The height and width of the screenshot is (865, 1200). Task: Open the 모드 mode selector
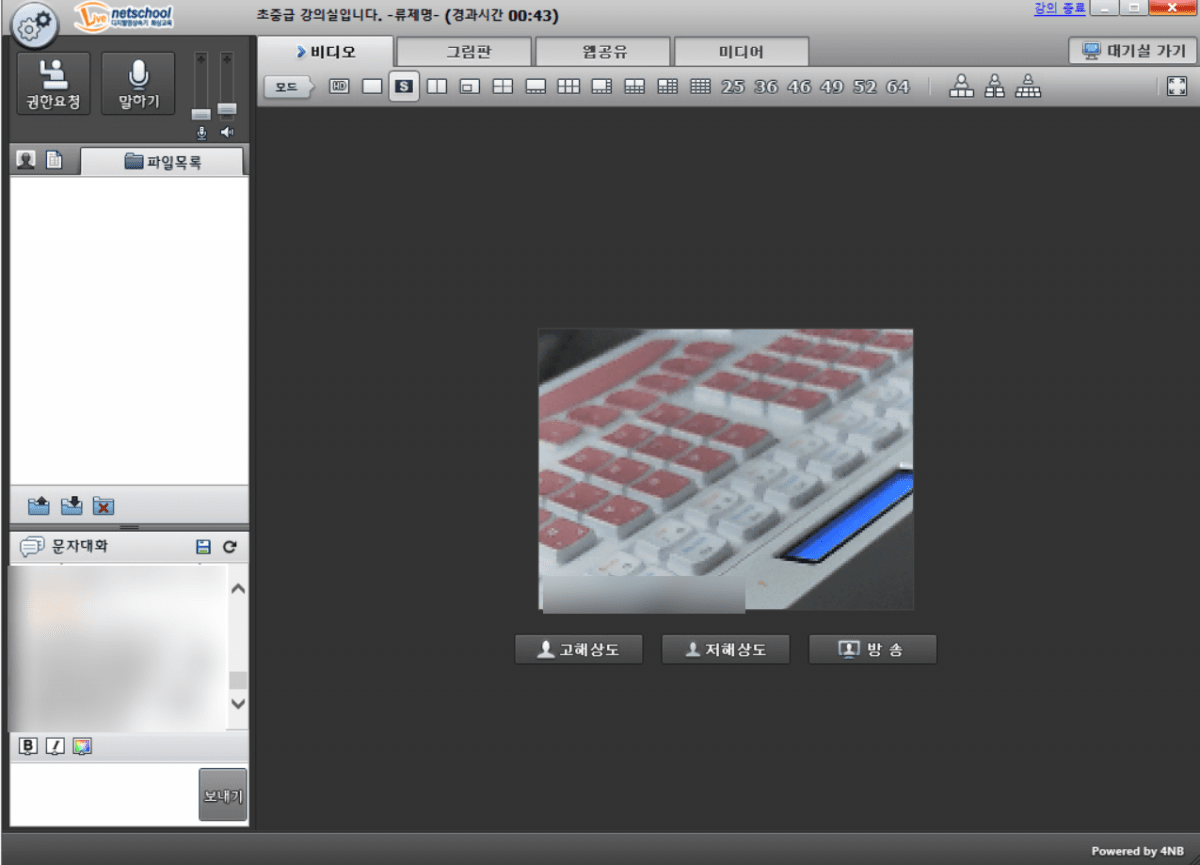click(287, 87)
